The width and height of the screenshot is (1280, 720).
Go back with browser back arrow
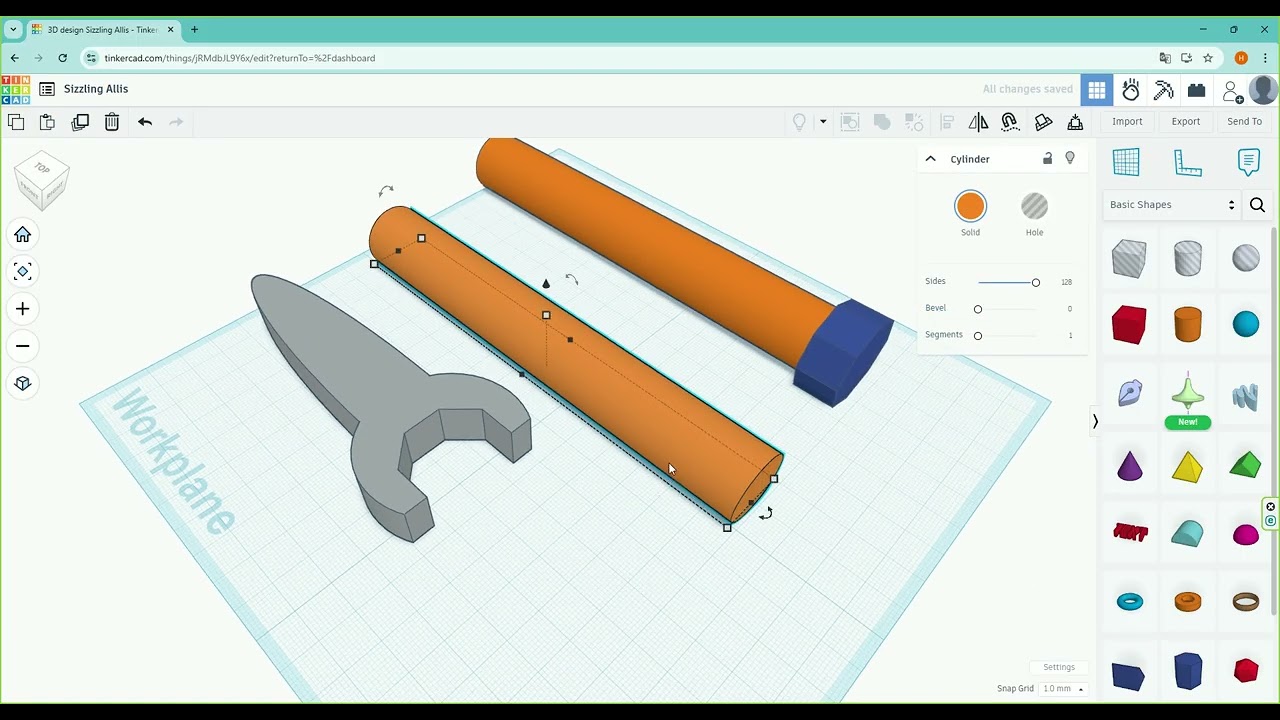click(15, 58)
